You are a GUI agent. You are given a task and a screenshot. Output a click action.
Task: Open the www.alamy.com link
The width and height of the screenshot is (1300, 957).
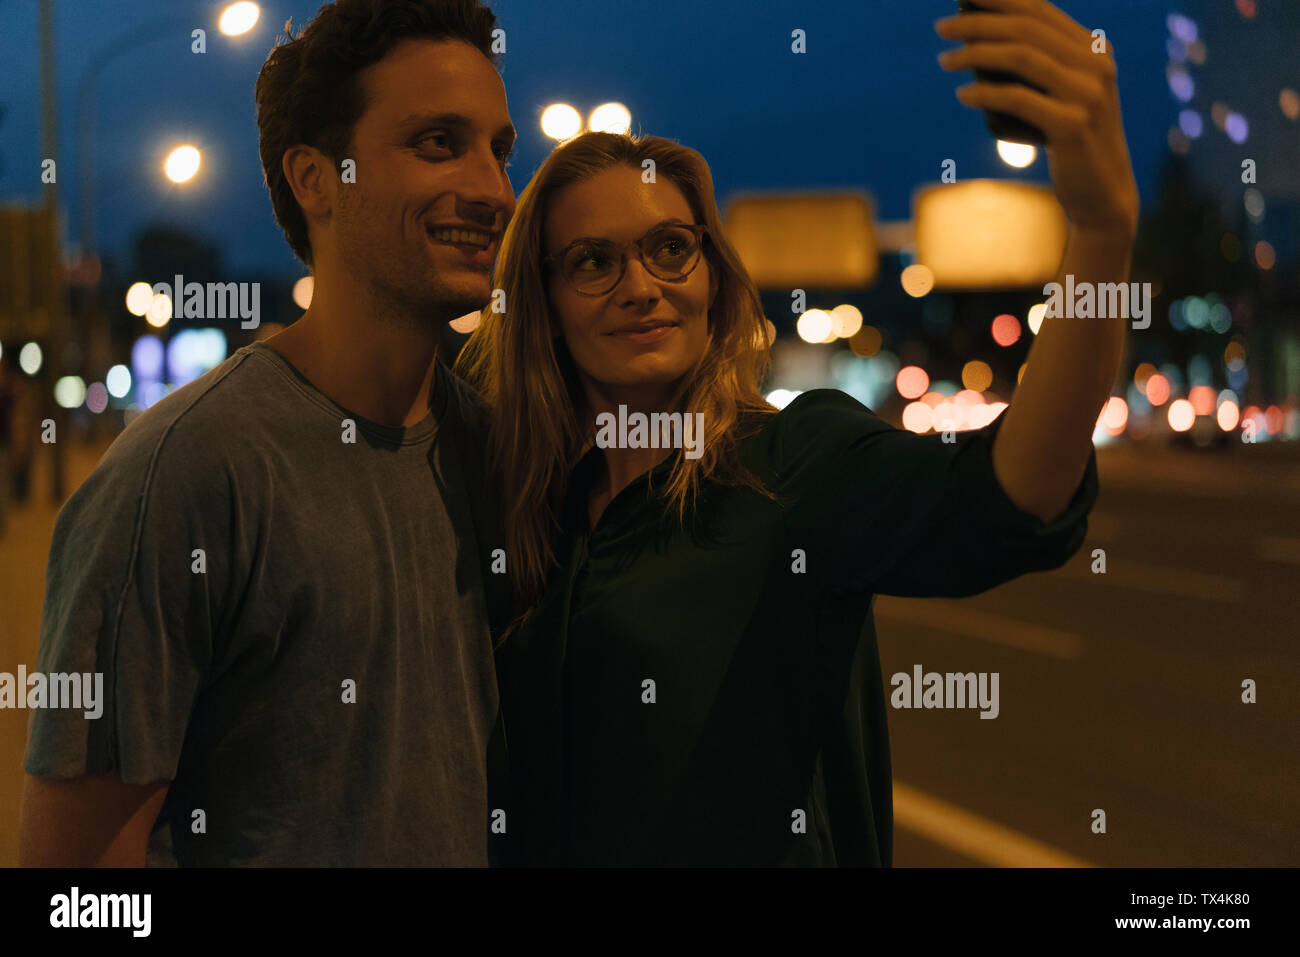coord(1184,924)
